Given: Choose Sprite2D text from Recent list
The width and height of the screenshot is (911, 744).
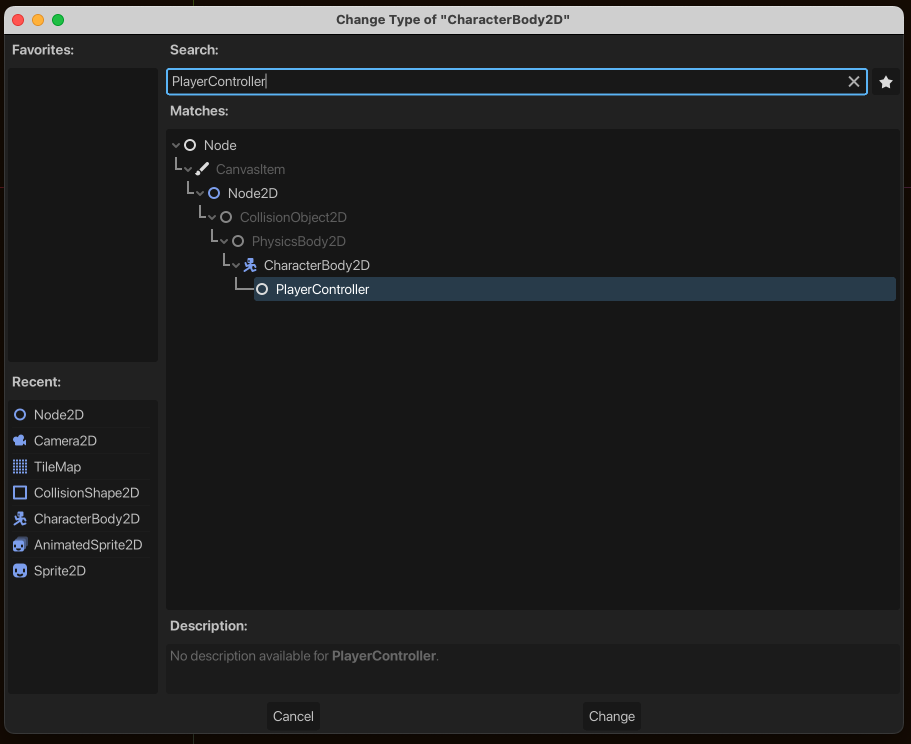Looking at the screenshot, I should coord(60,571).
